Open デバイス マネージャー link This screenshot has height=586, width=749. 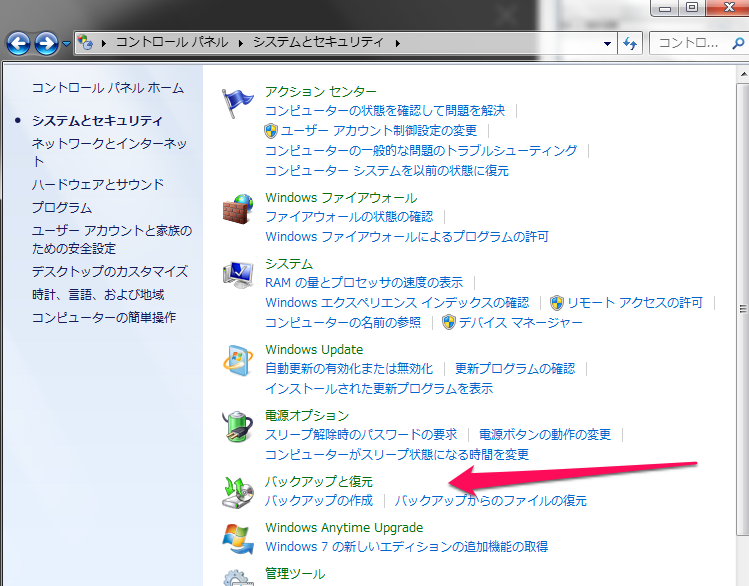[521, 323]
